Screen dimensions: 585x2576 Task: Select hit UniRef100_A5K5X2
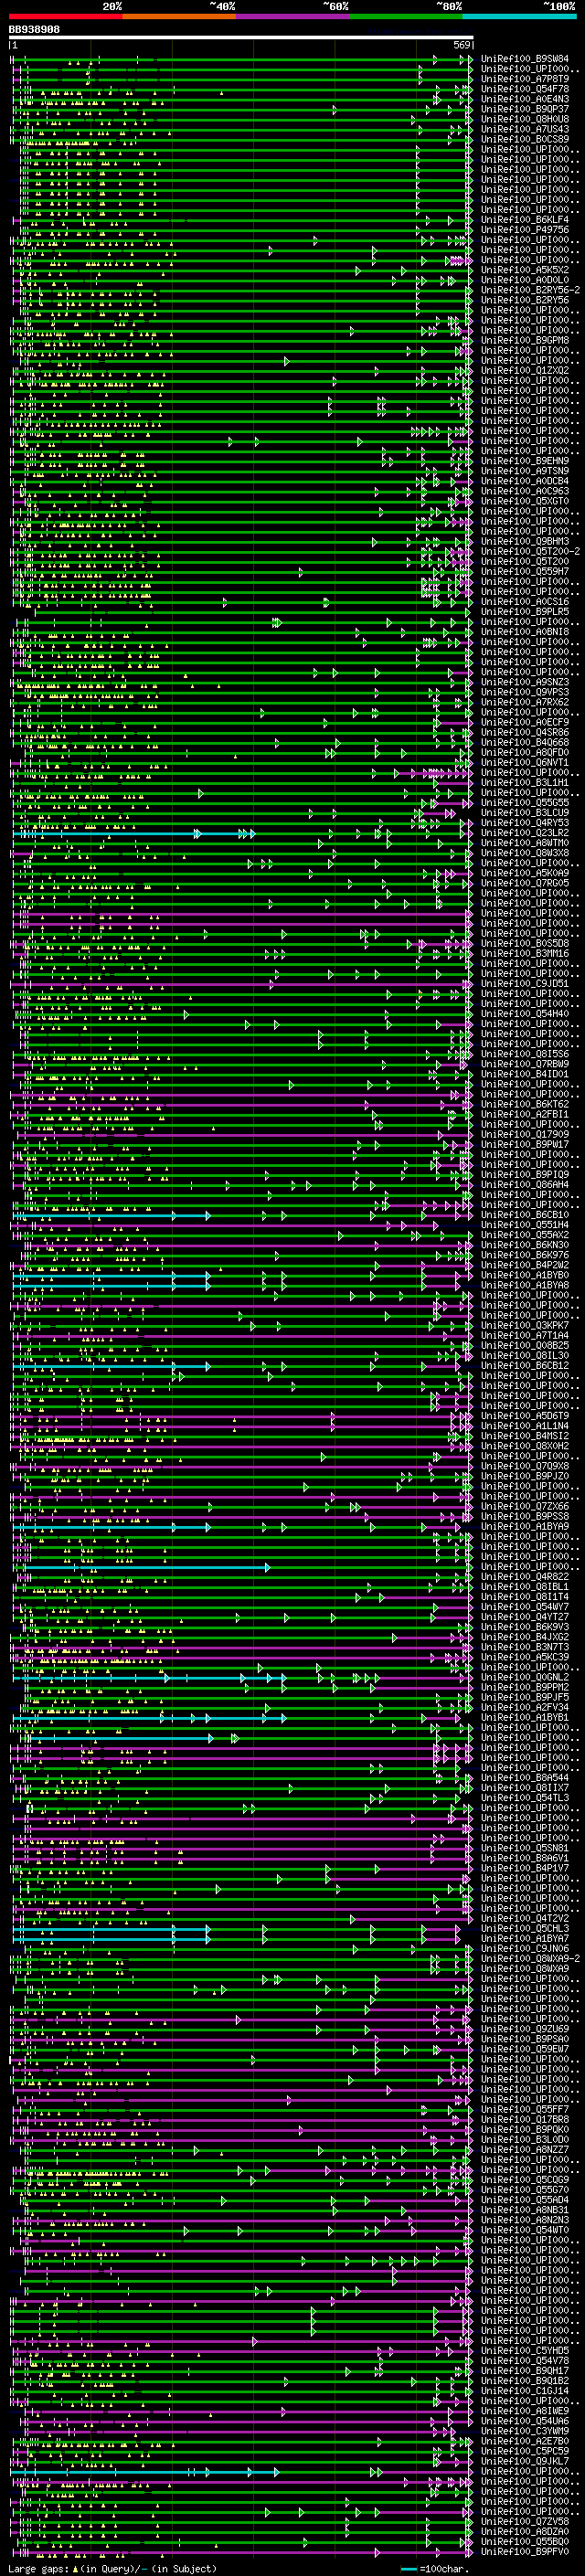point(524,270)
